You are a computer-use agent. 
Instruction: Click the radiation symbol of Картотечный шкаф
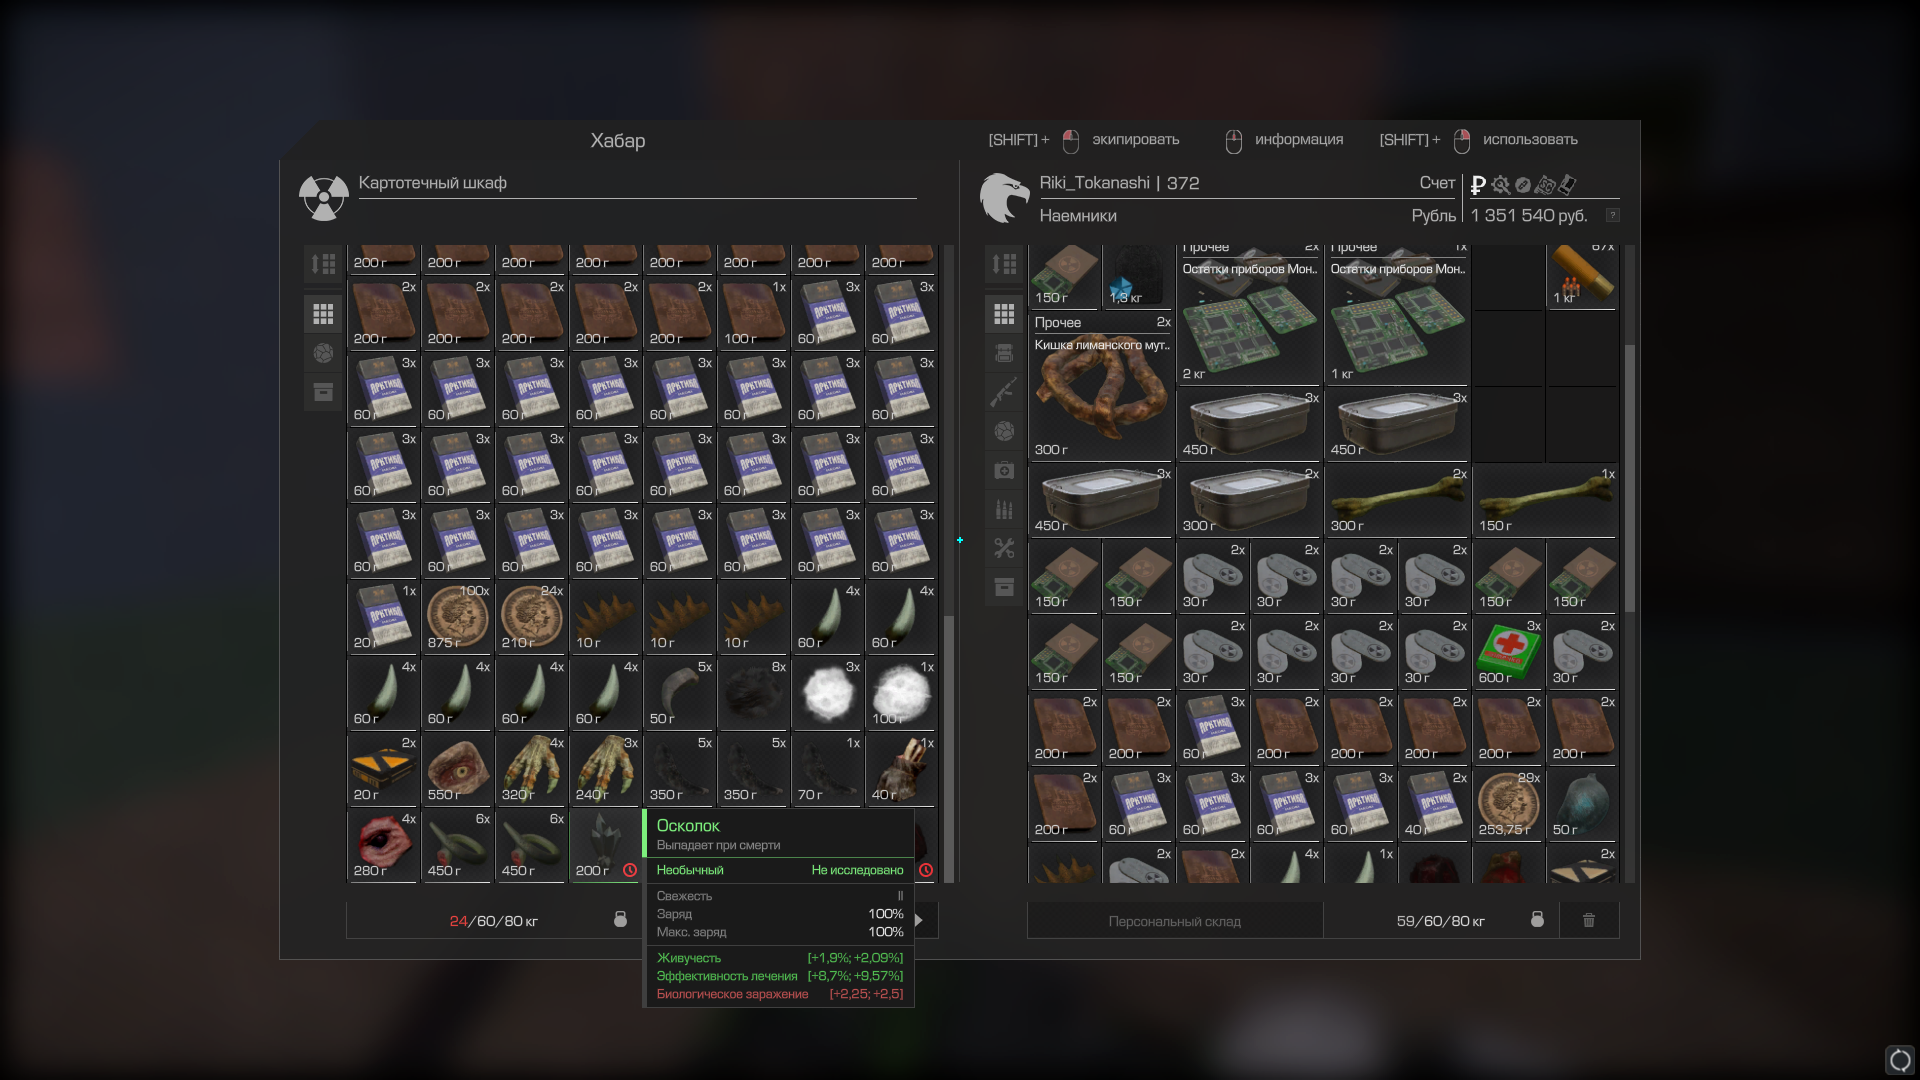tap(323, 198)
